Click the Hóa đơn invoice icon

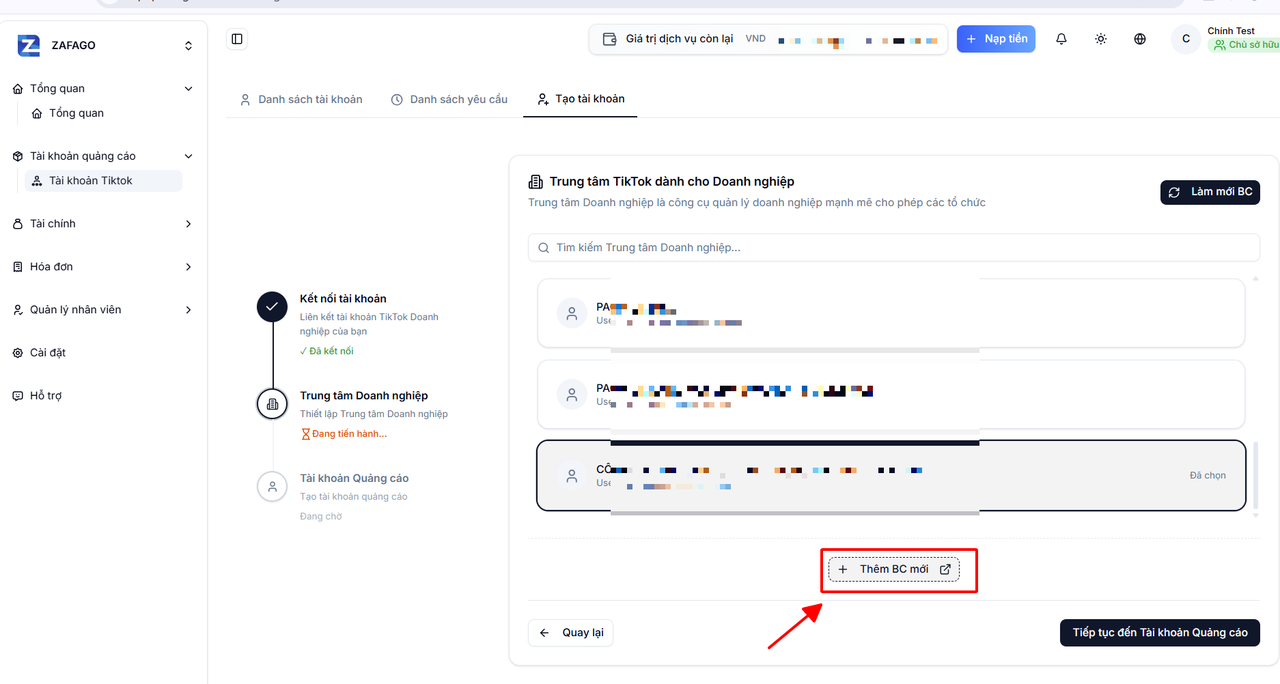click(x=18, y=267)
